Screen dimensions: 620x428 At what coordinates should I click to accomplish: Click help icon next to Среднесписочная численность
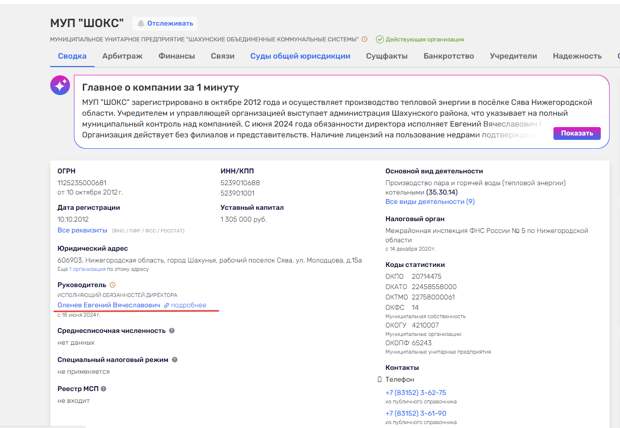pos(172,330)
